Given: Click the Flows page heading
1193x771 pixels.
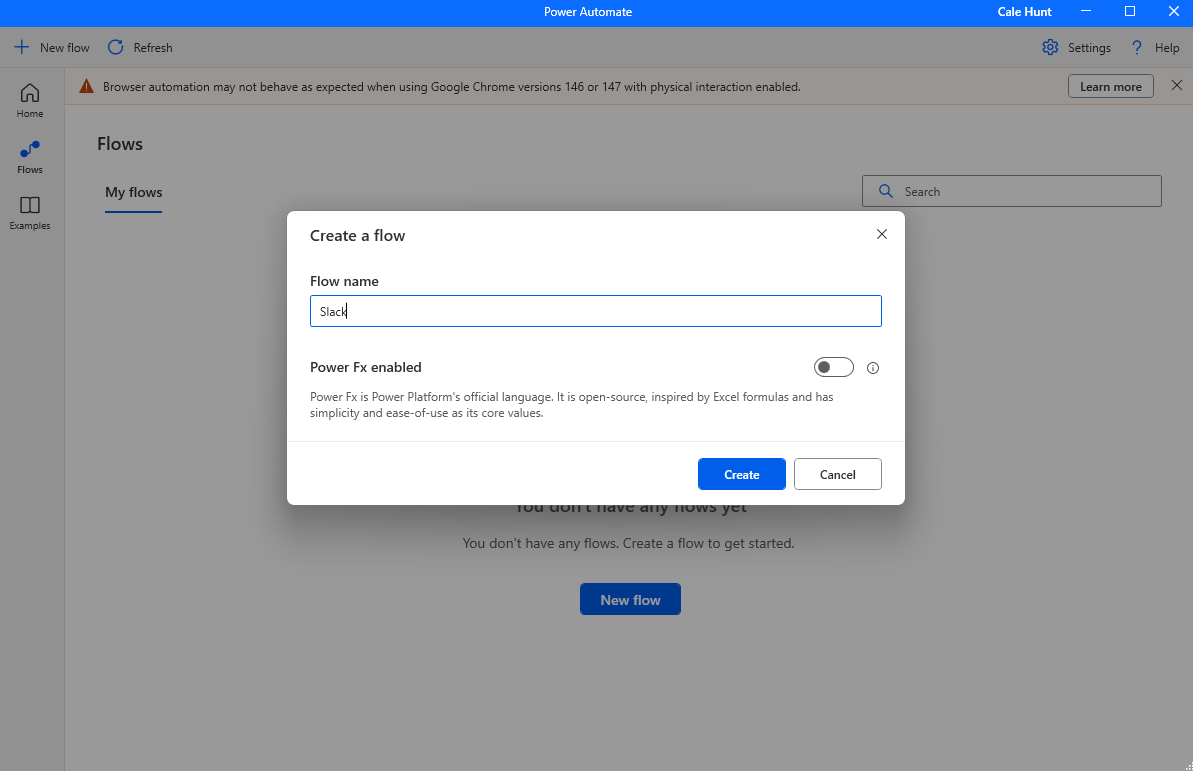Looking at the screenshot, I should point(119,144).
